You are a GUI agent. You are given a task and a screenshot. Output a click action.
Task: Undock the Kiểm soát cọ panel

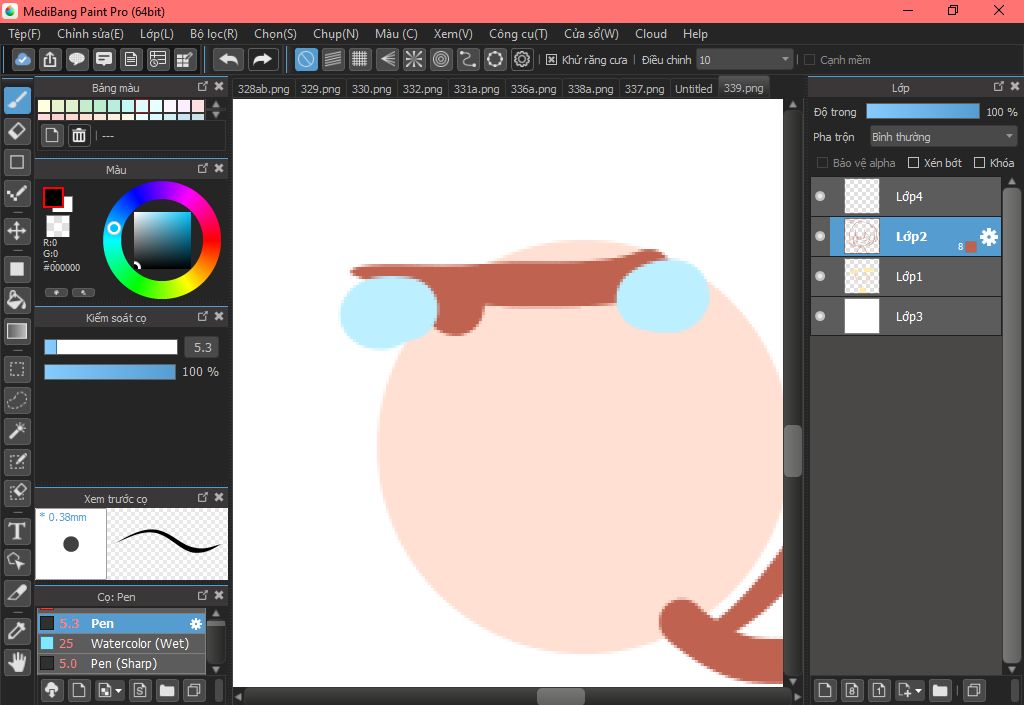pyautogui.click(x=202, y=316)
